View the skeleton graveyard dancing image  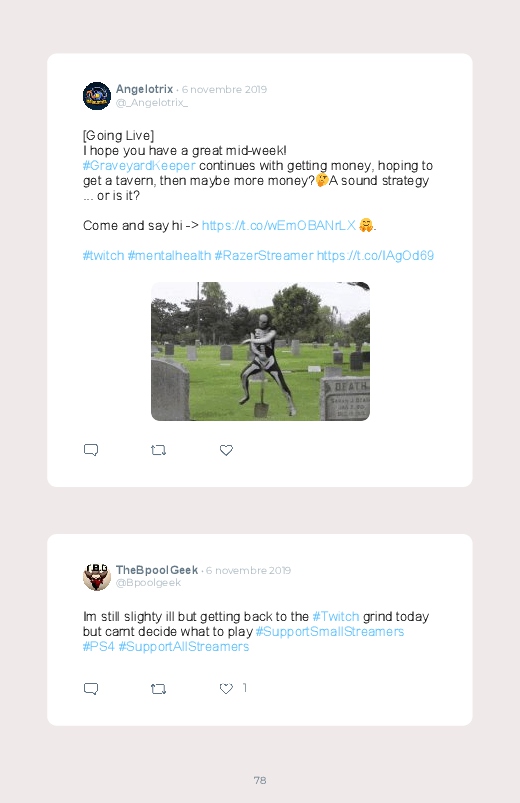(260, 351)
